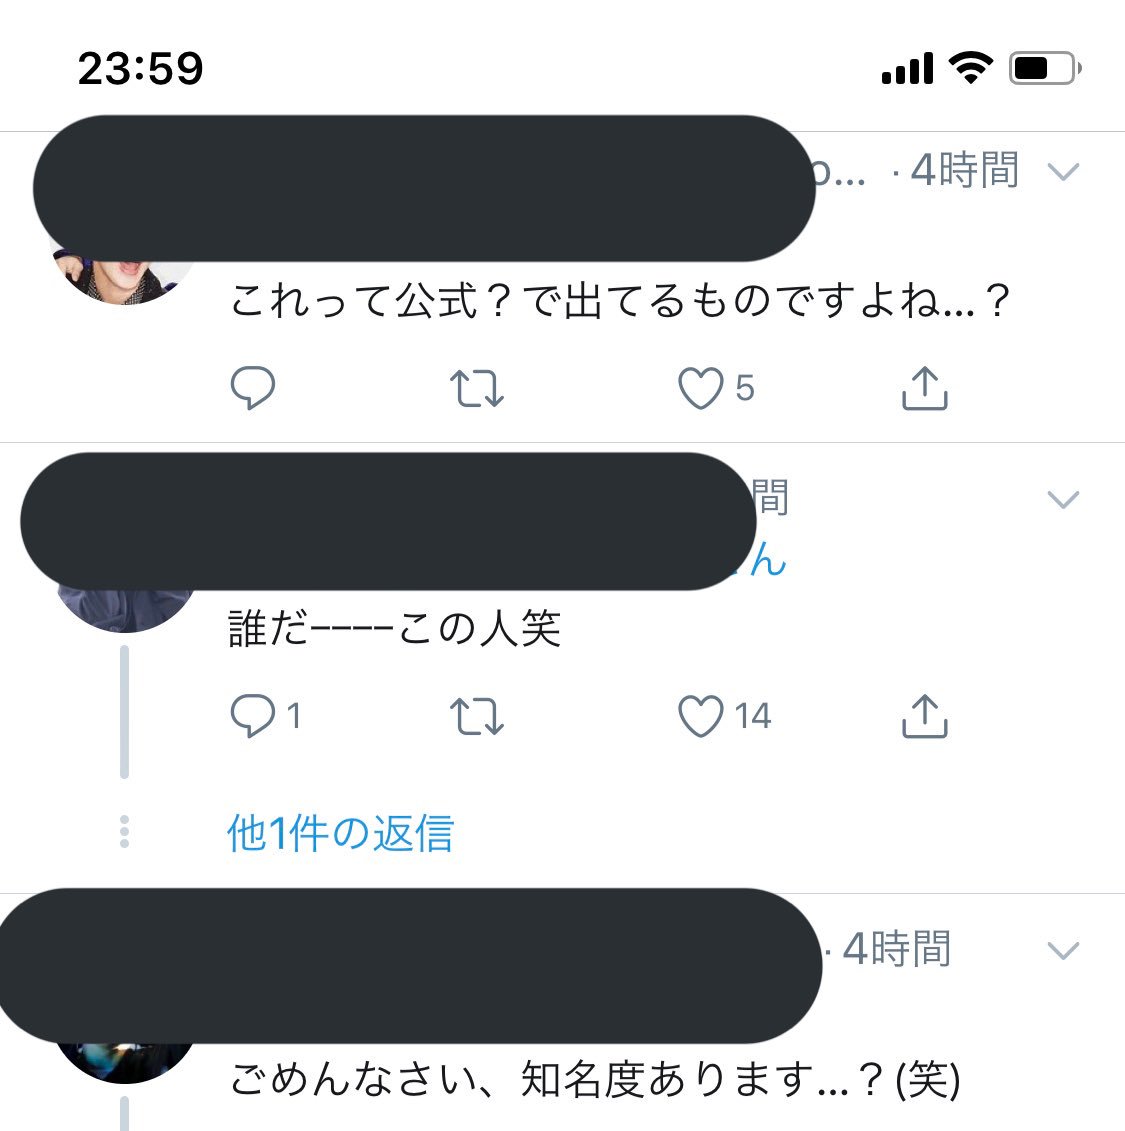The height and width of the screenshot is (1131, 1125).
Task: Open the second tweet's chevron menu
Action: (x=1063, y=499)
